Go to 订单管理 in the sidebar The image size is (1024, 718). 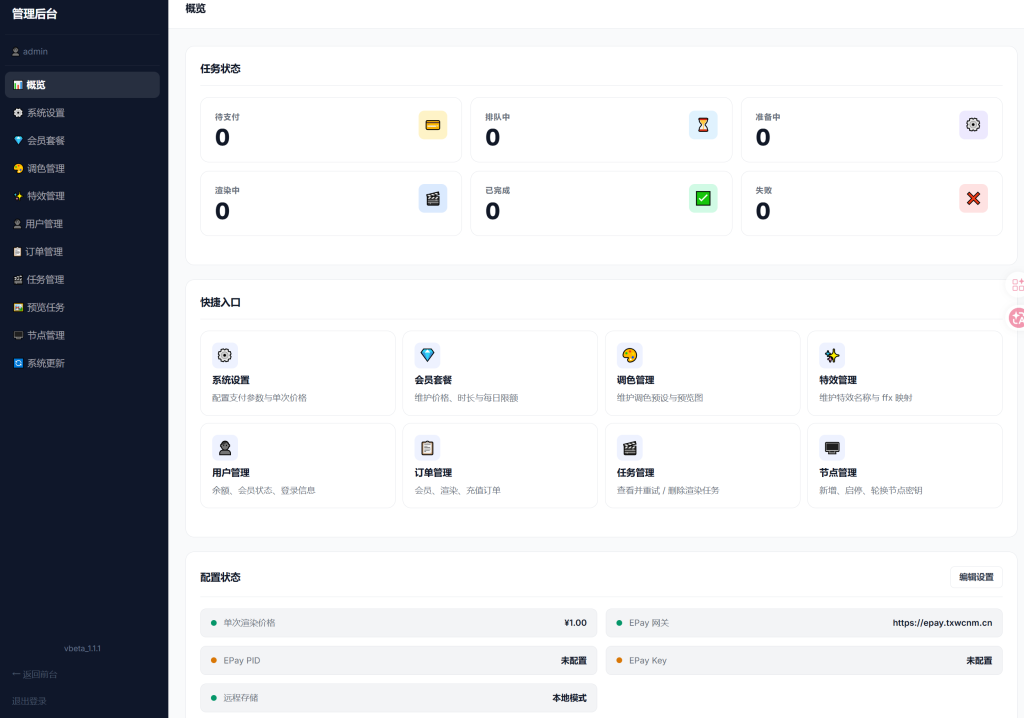[x=44, y=252]
